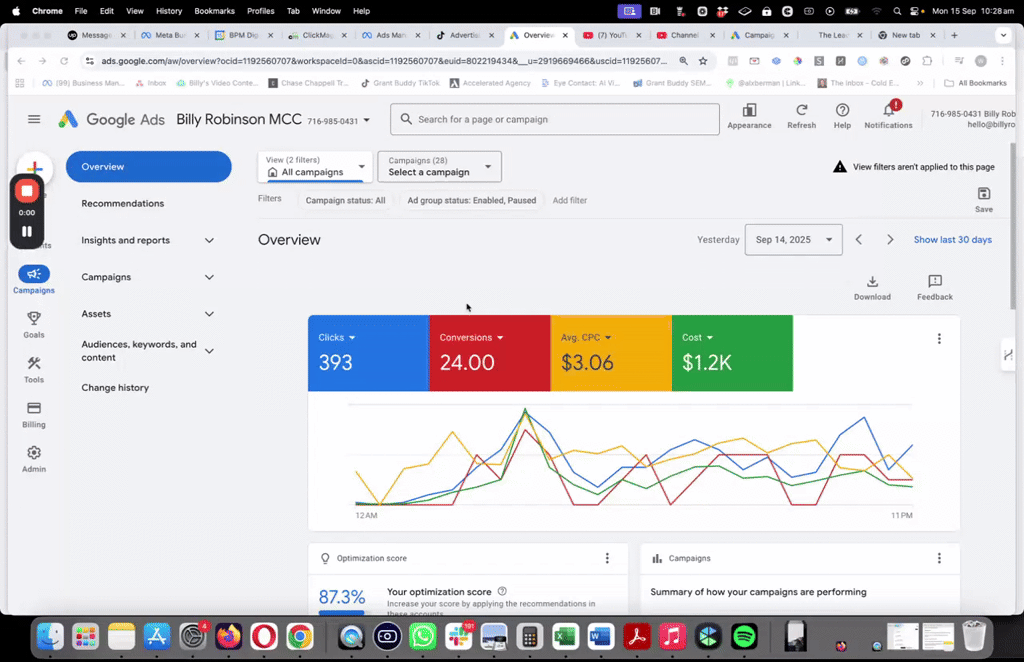Viewport: 1024px width, 662px height.
Task: Open Recommendations page
Action: coord(123,204)
